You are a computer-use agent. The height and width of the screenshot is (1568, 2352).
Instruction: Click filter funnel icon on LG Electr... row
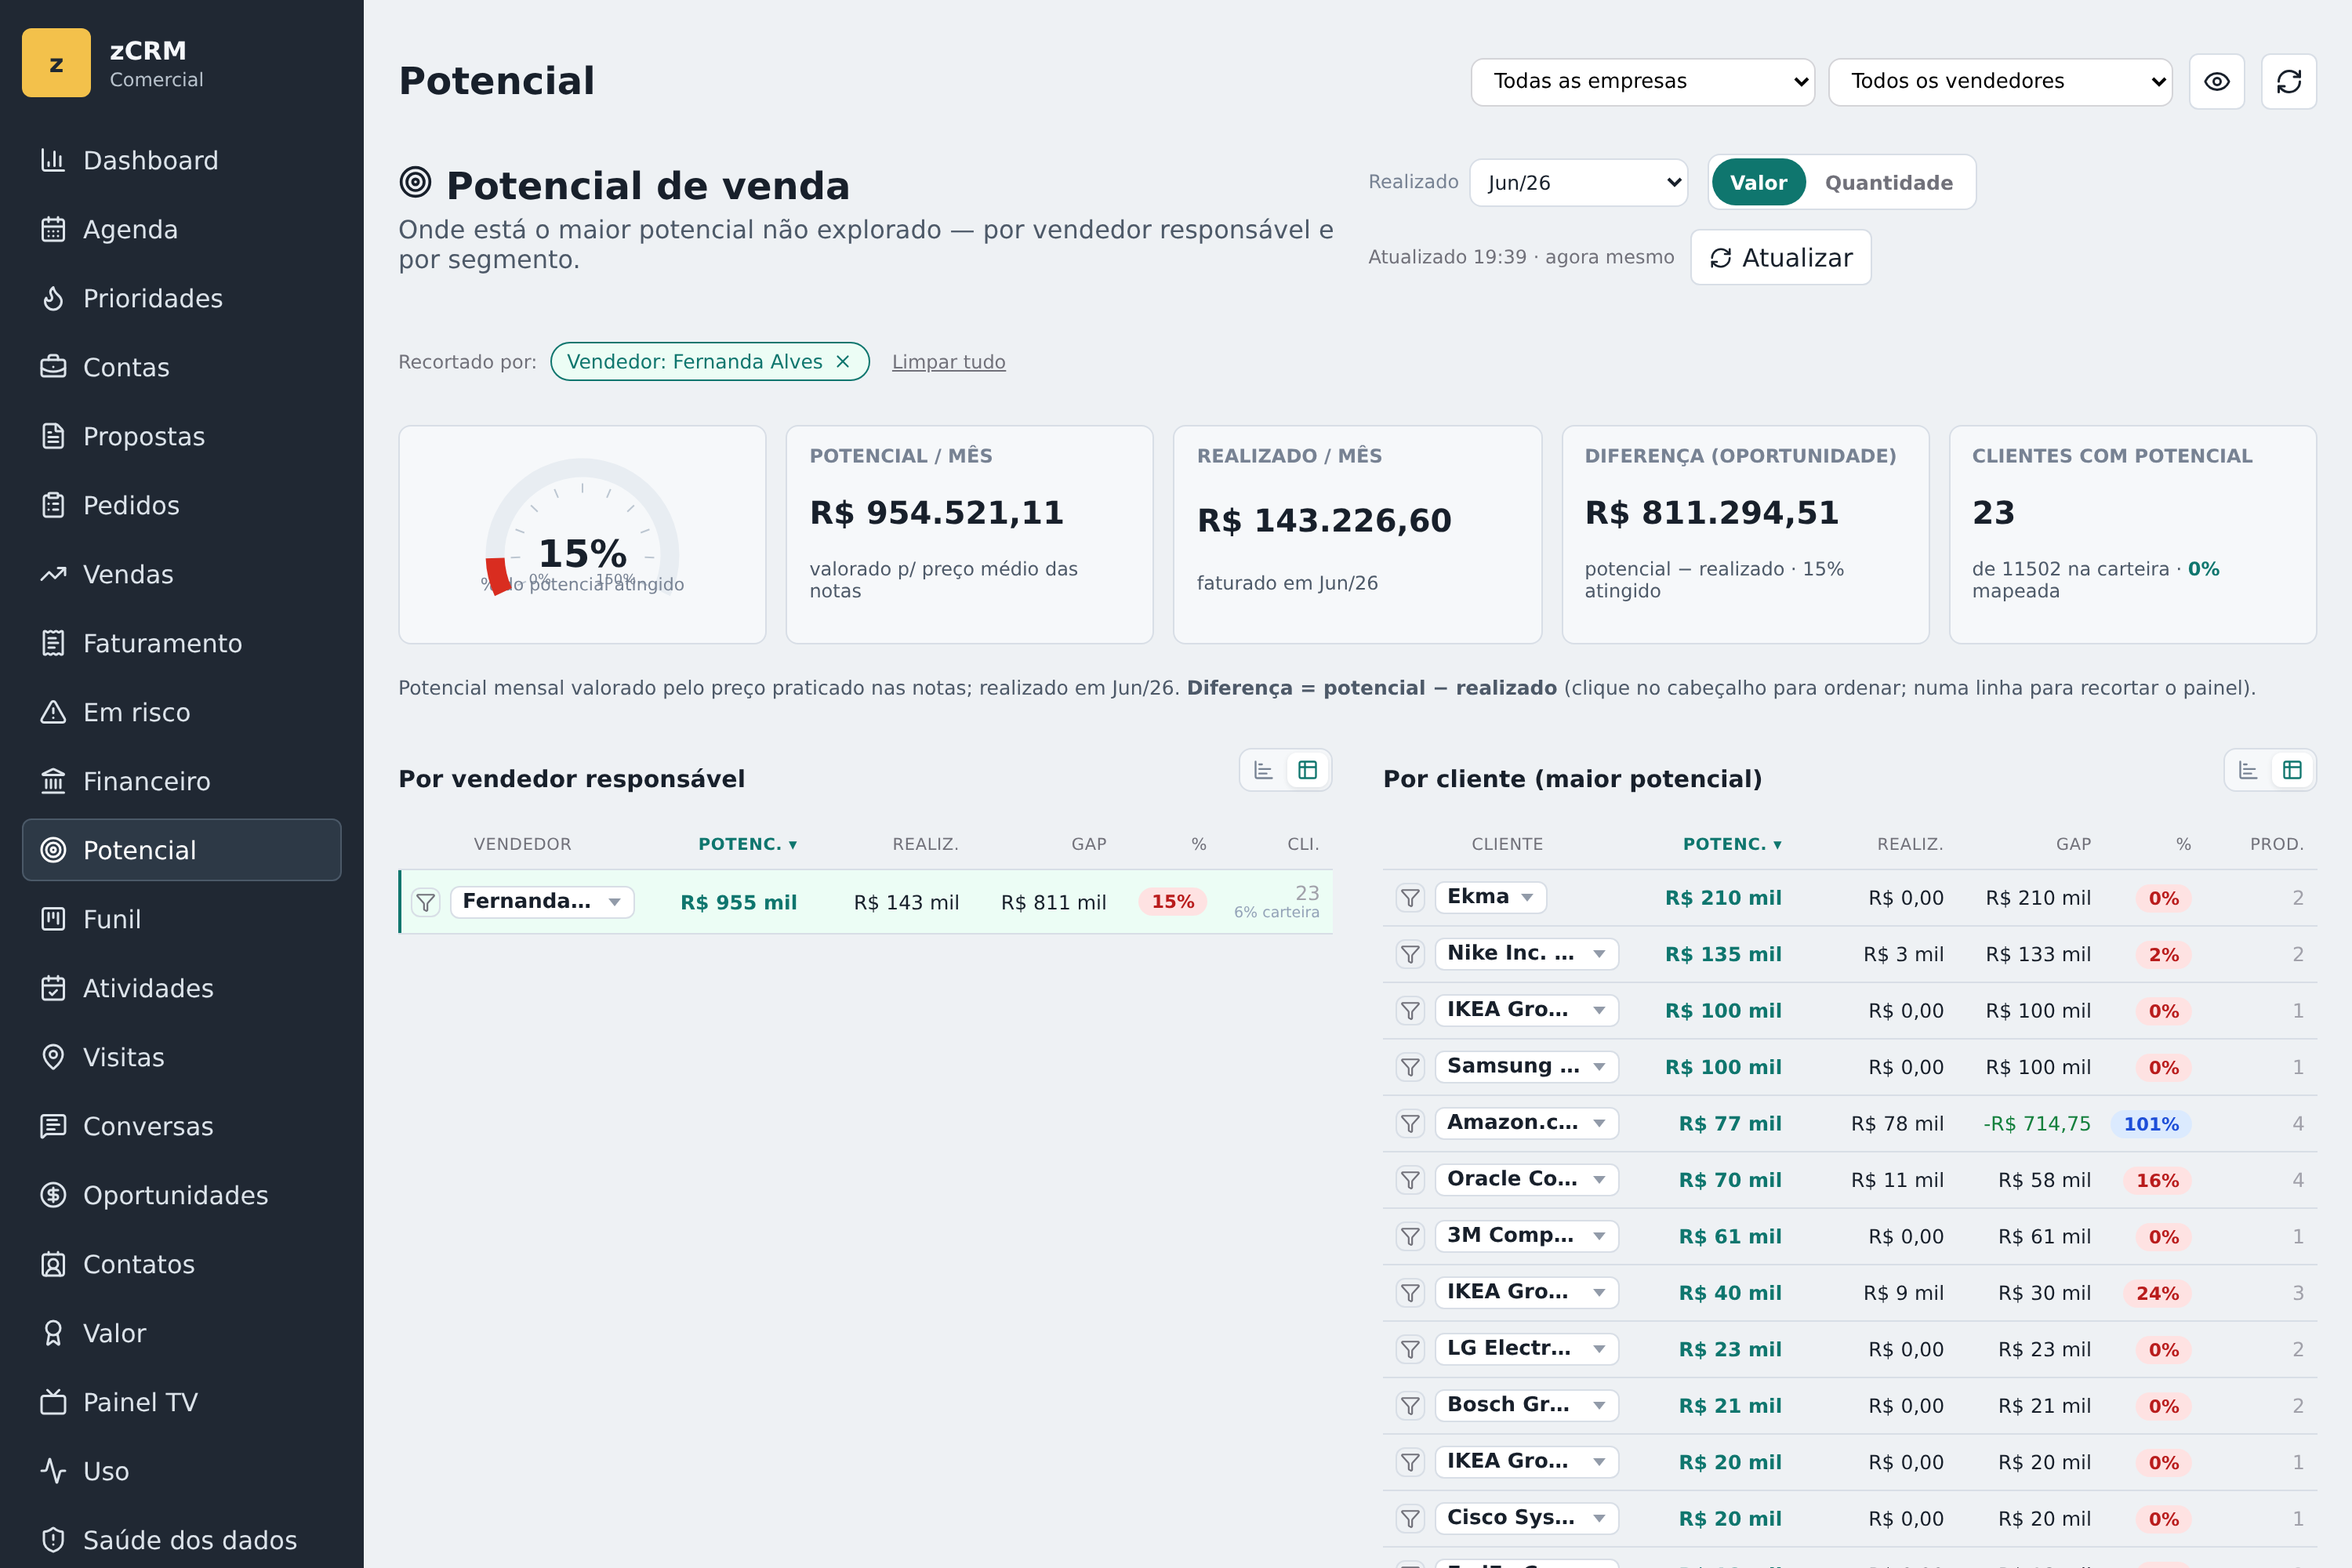pyautogui.click(x=1410, y=1350)
